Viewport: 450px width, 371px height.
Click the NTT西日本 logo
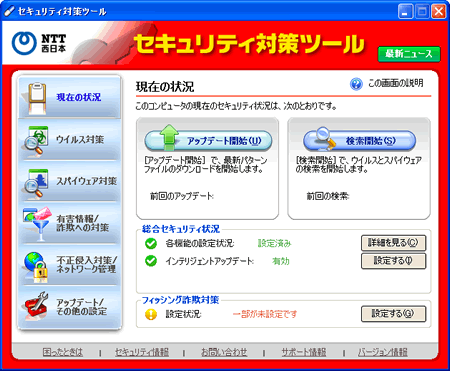click(39, 43)
